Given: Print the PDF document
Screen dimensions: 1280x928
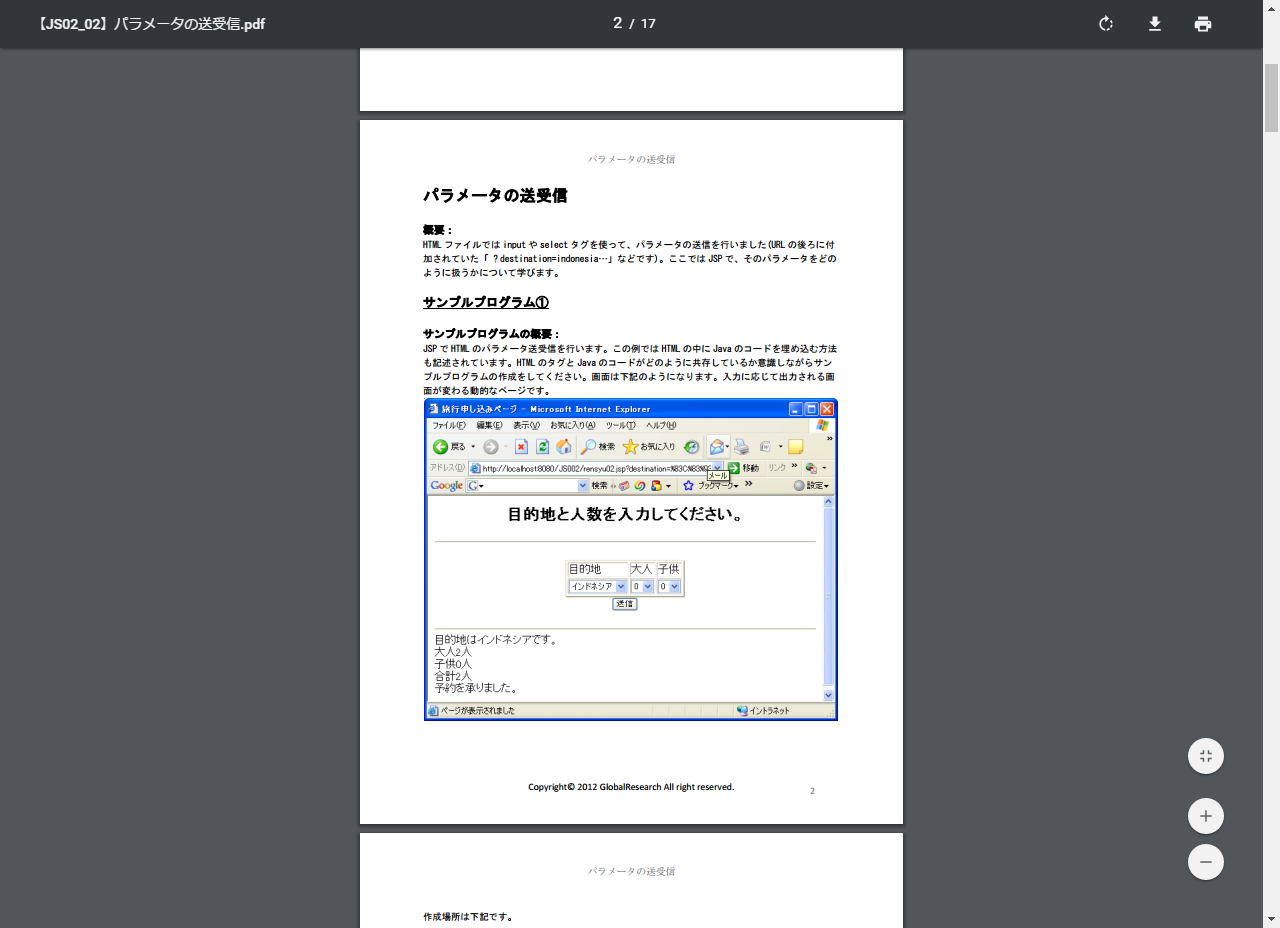Looking at the screenshot, I should [1203, 24].
